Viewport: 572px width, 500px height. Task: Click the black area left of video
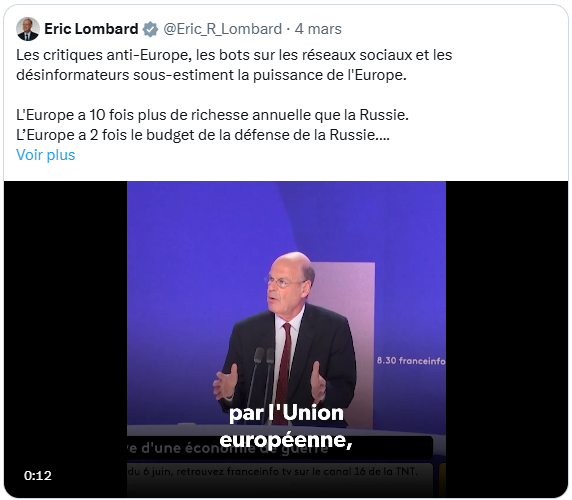tap(66, 328)
